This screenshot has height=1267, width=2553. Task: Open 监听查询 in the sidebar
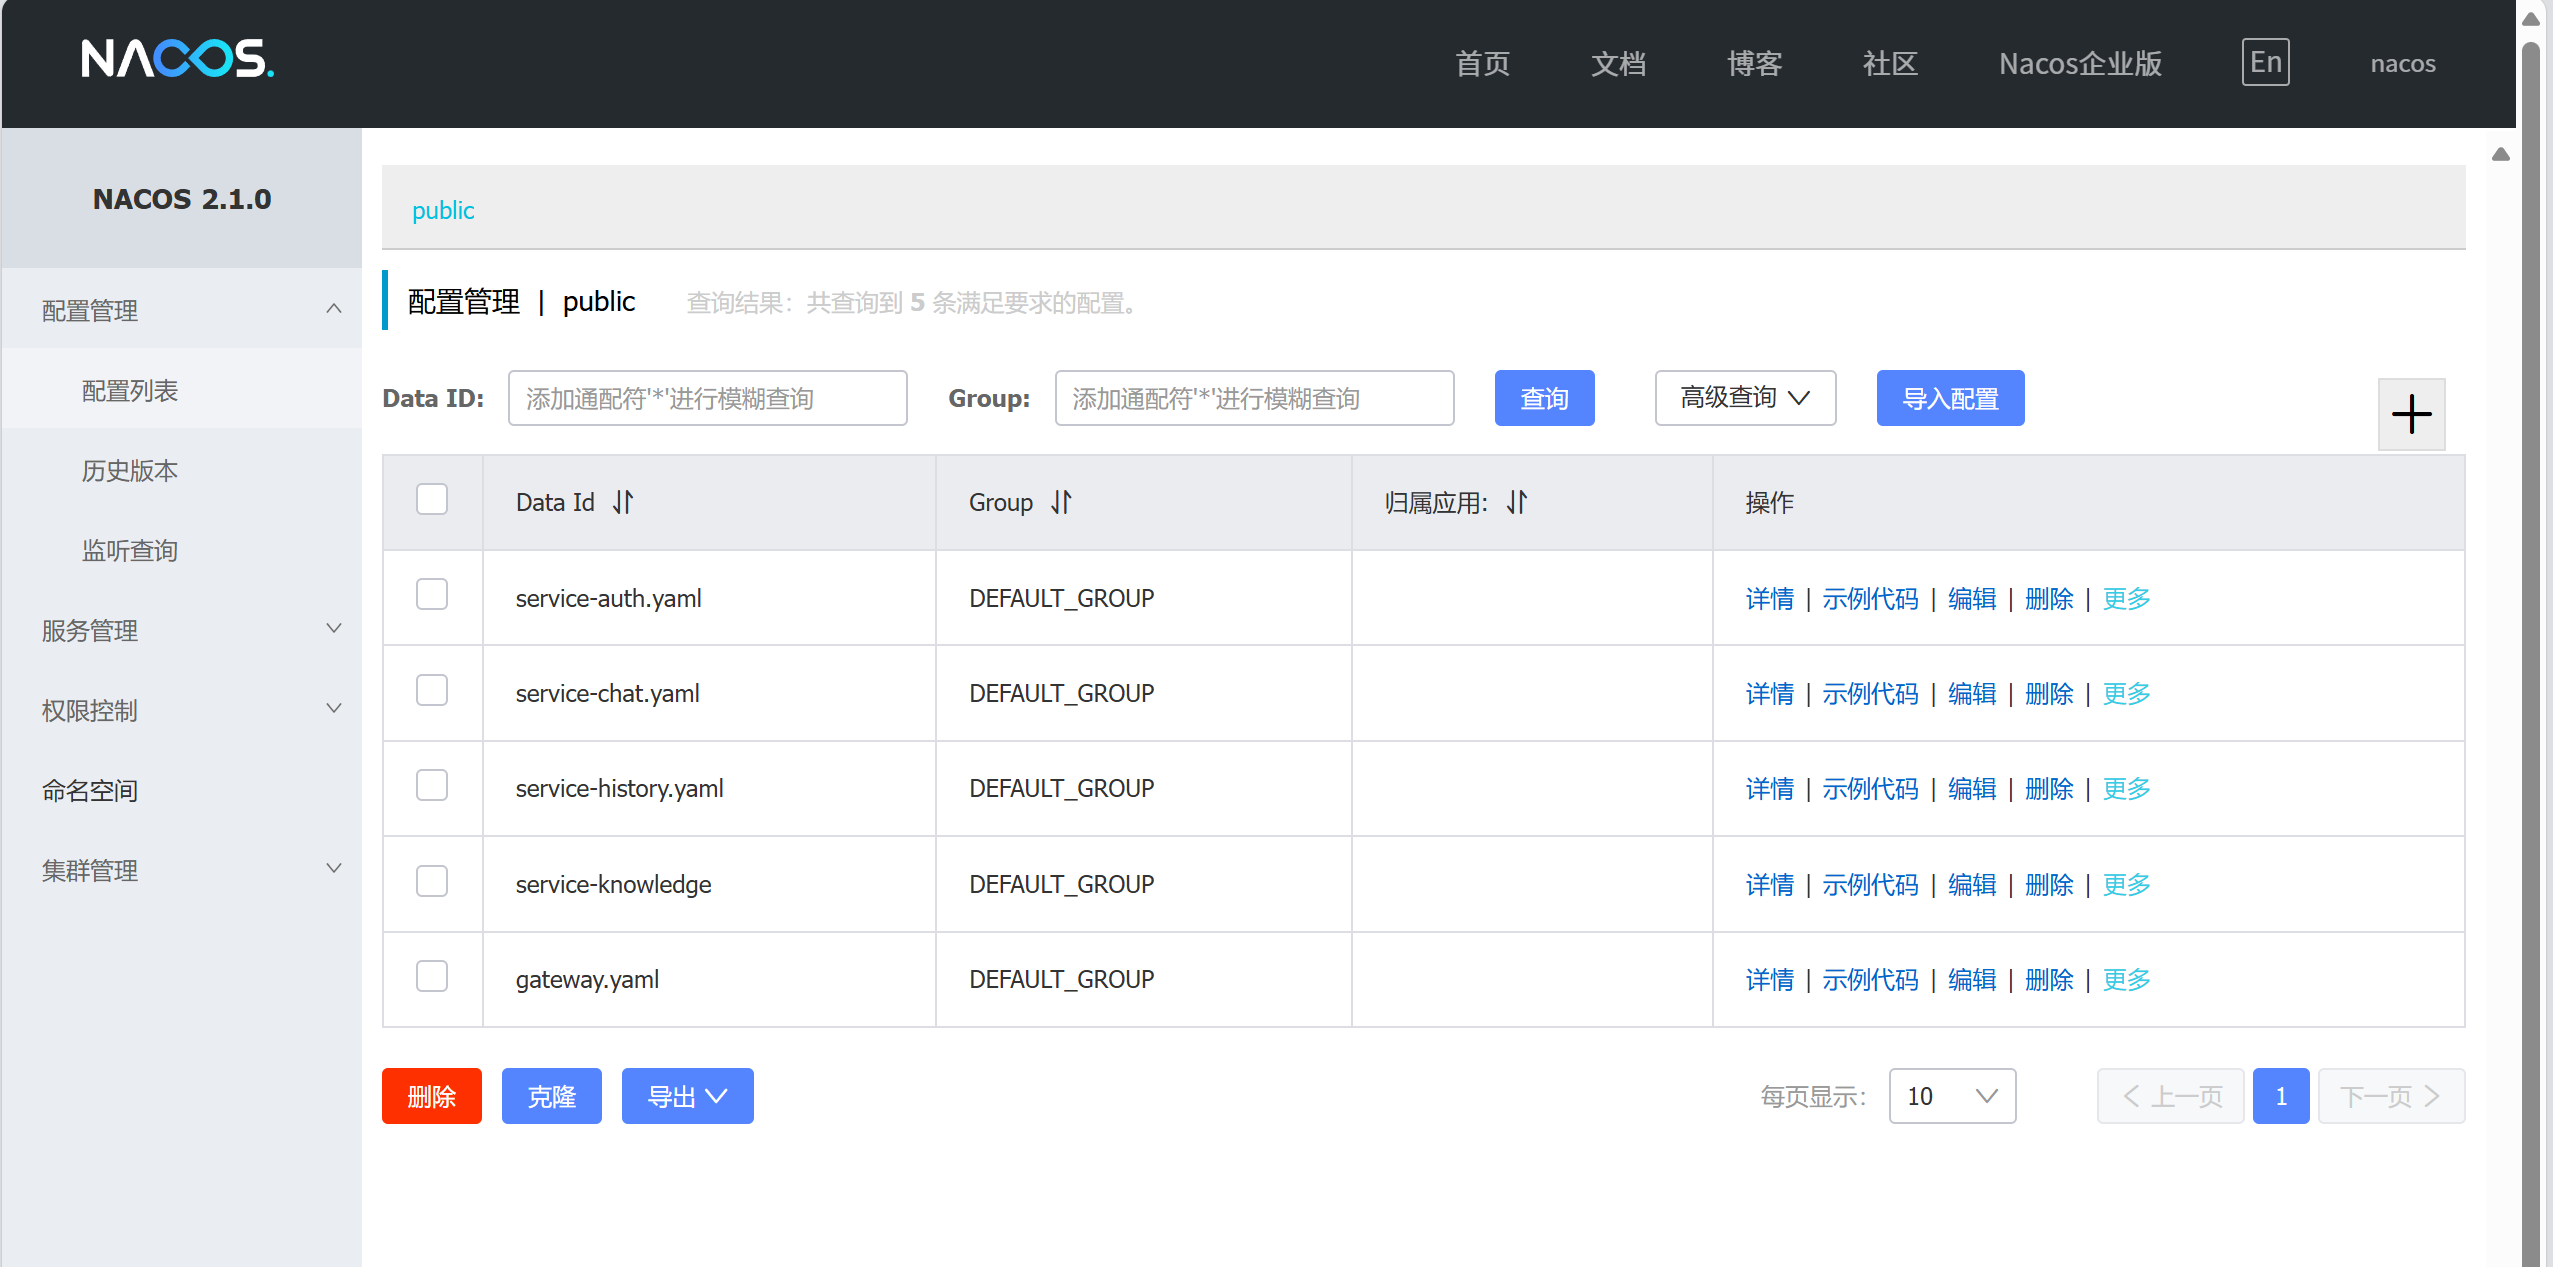pyautogui.click(x=181, y=549)
